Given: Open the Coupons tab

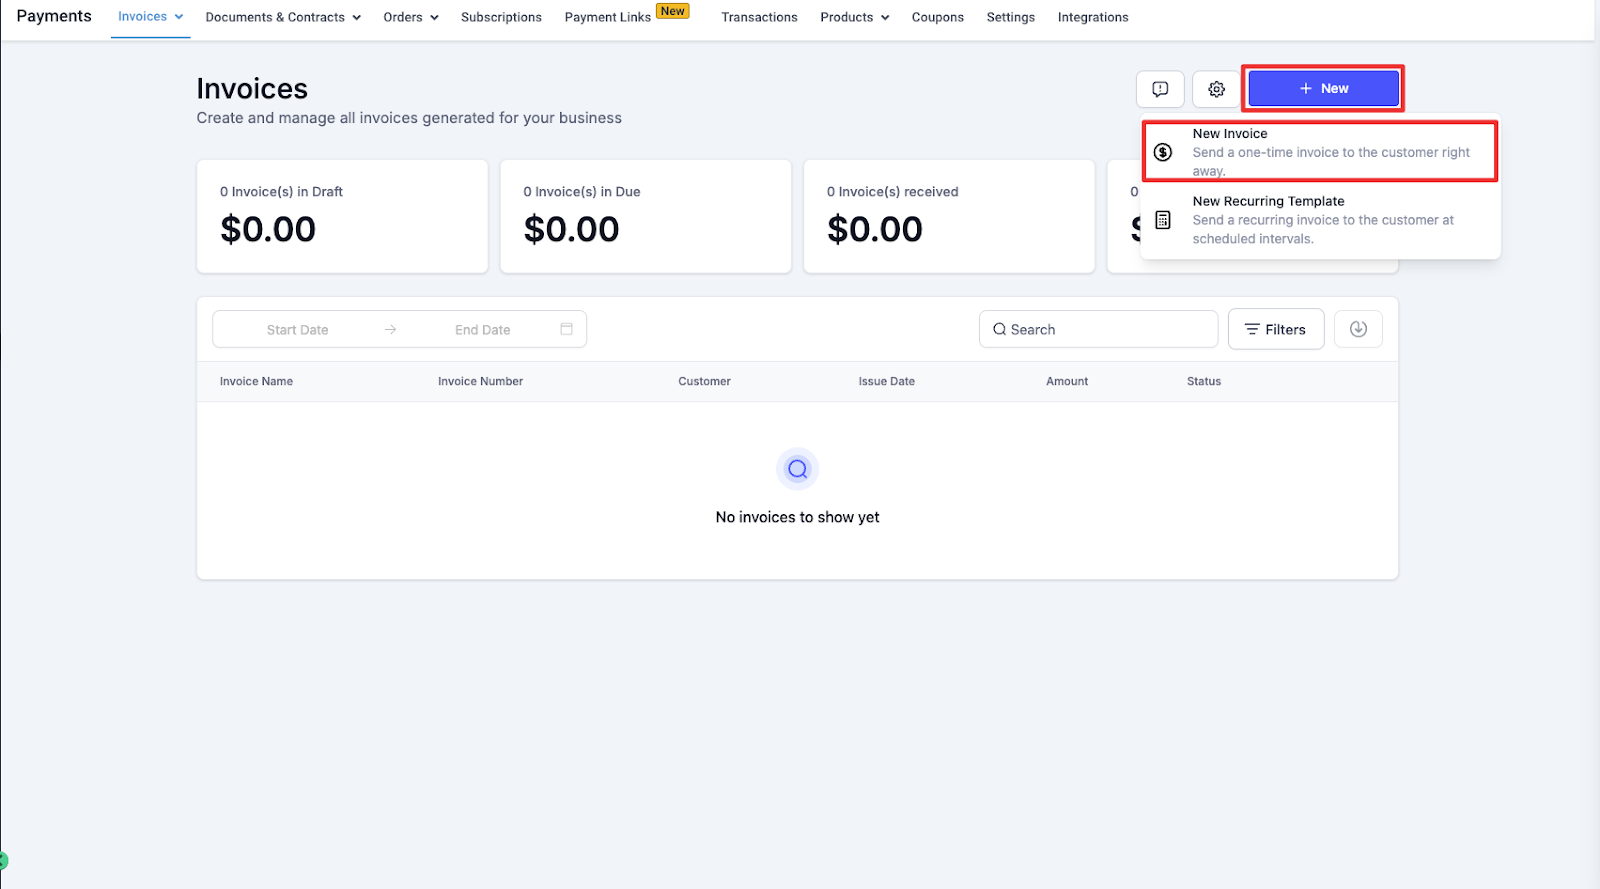Looking at the screenshot, I should (937, 17).
